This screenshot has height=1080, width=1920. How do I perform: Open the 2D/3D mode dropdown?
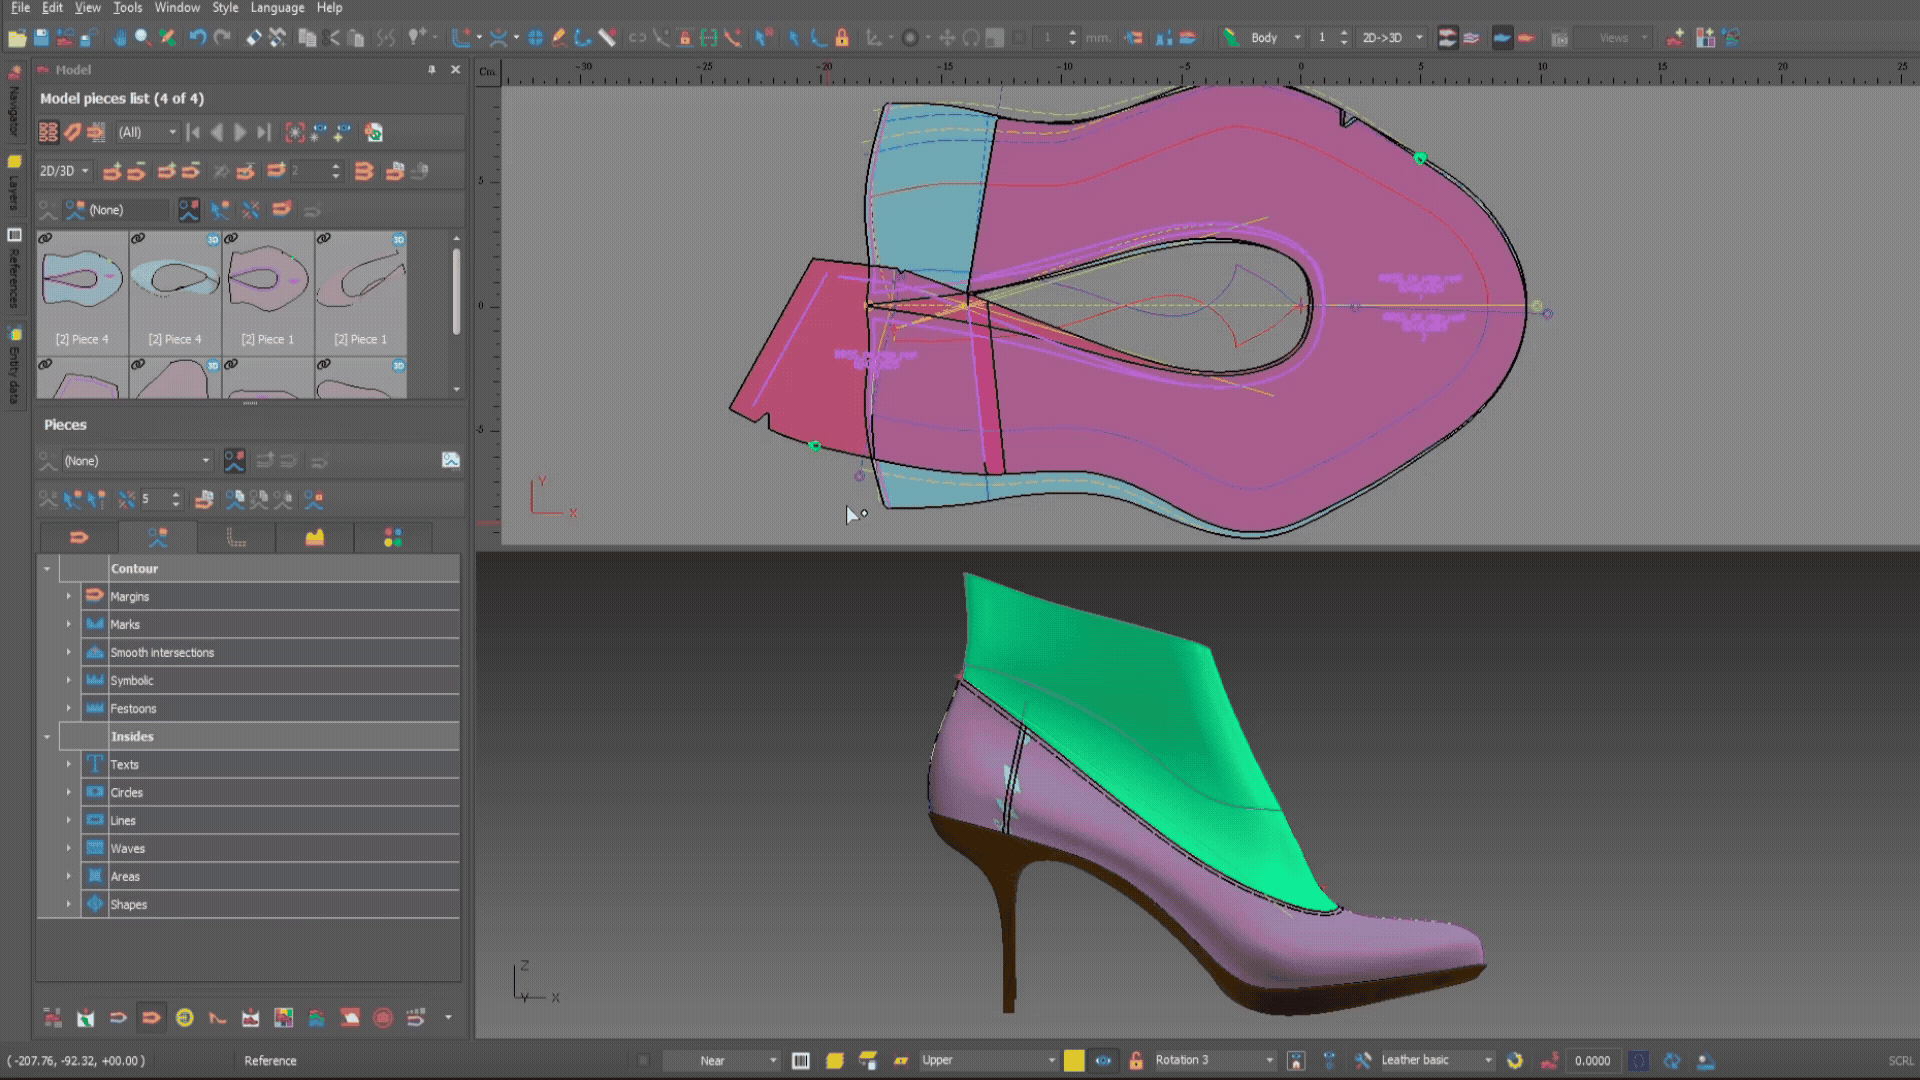coord(64,171)
